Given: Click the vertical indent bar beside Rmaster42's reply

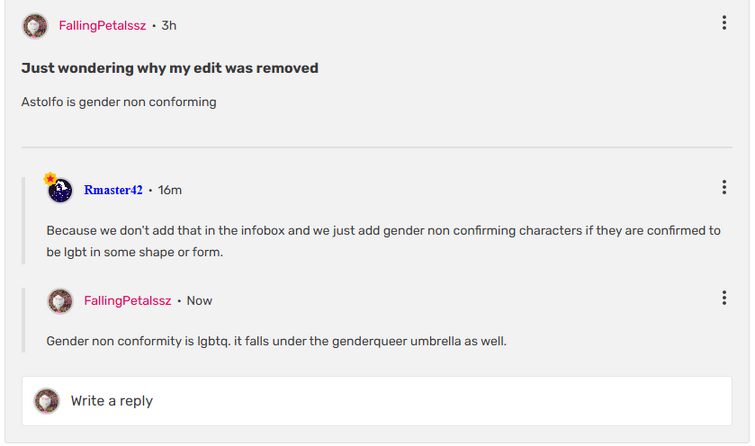Looking at the screenshot, I should pyautogui.click(x=23, y=221).
